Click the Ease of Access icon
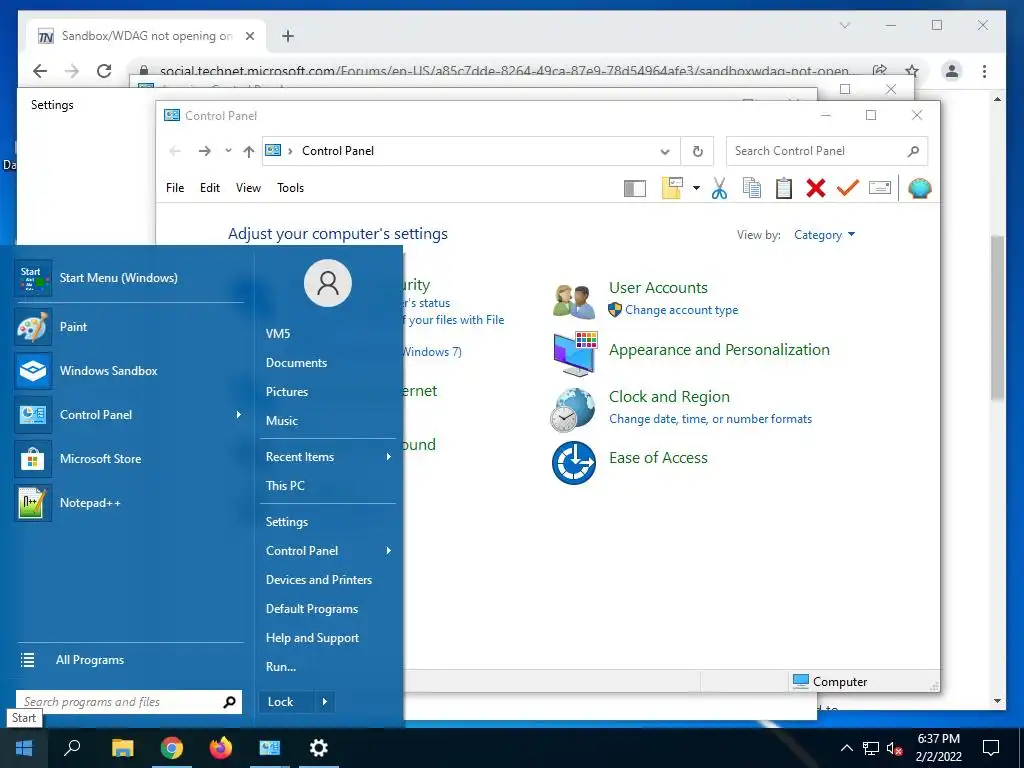This screenshot has height=768, width=1024. click(x=573, y=463)
